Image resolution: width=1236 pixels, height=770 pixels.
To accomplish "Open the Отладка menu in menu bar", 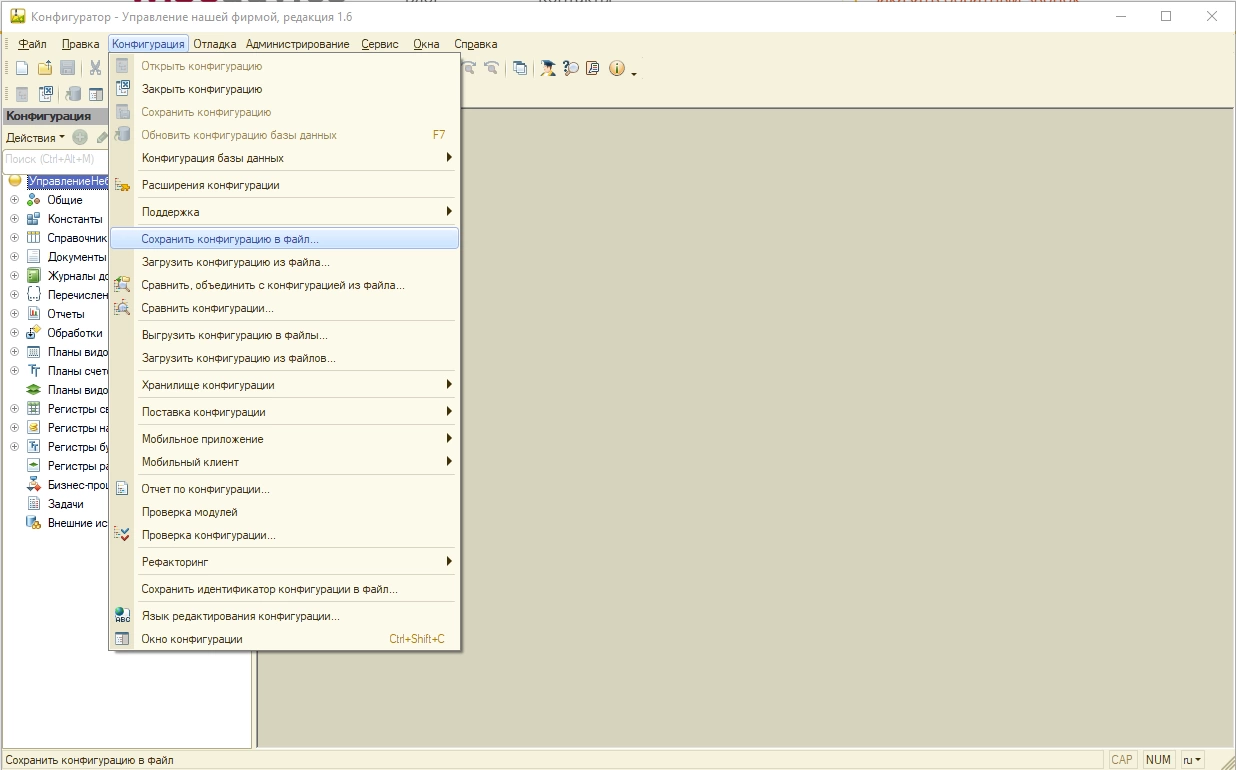I will (x=215, y=44).
